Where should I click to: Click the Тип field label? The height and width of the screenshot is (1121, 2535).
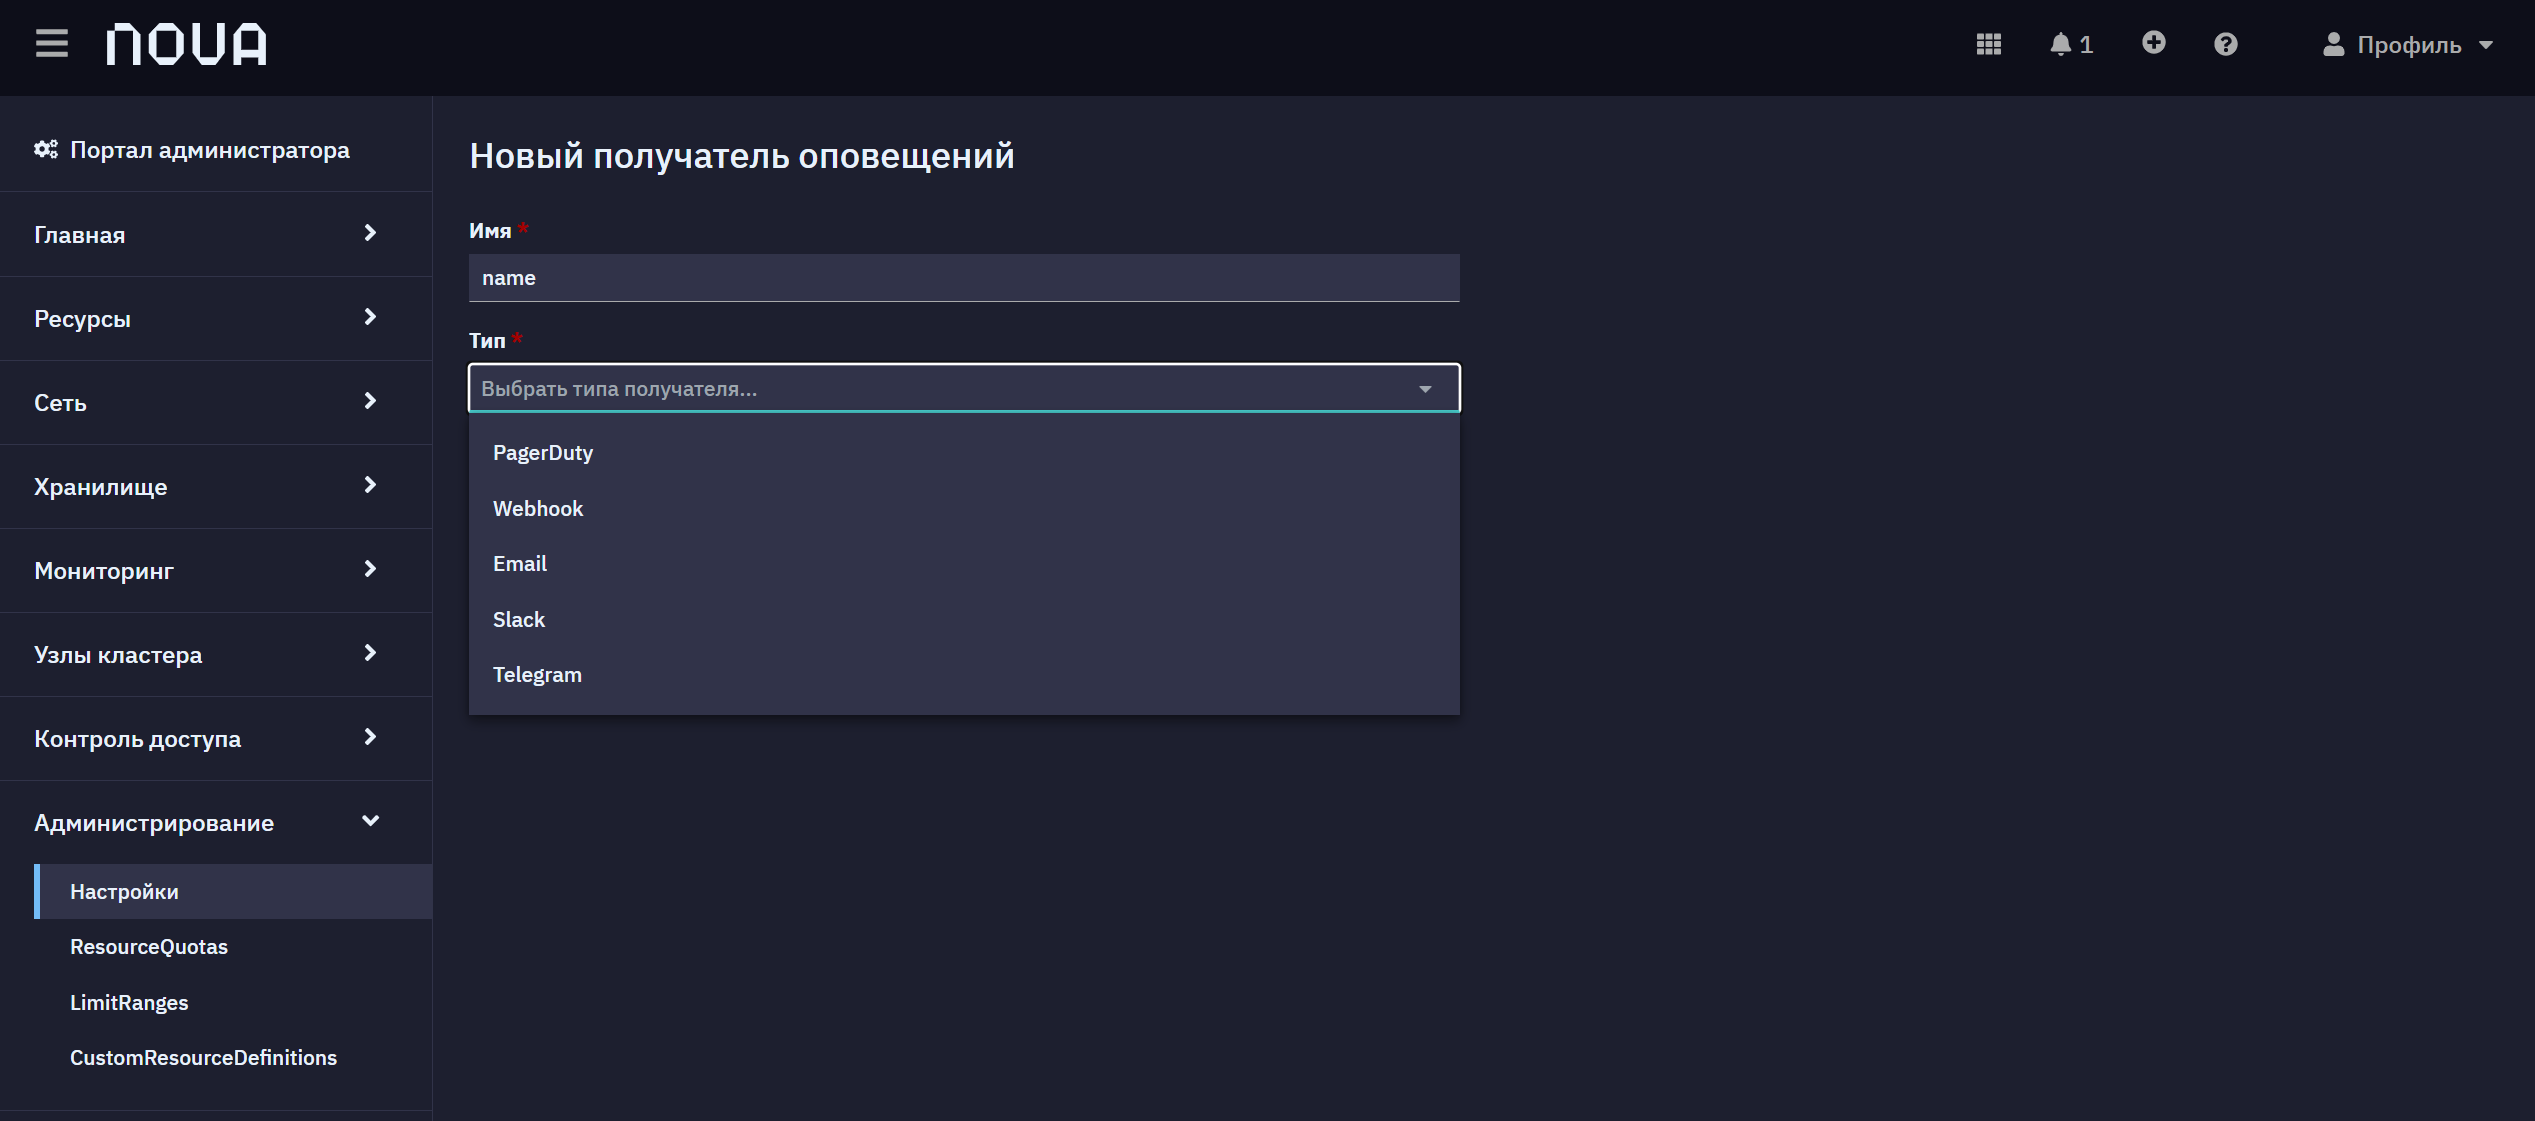[x=487, y=341]
